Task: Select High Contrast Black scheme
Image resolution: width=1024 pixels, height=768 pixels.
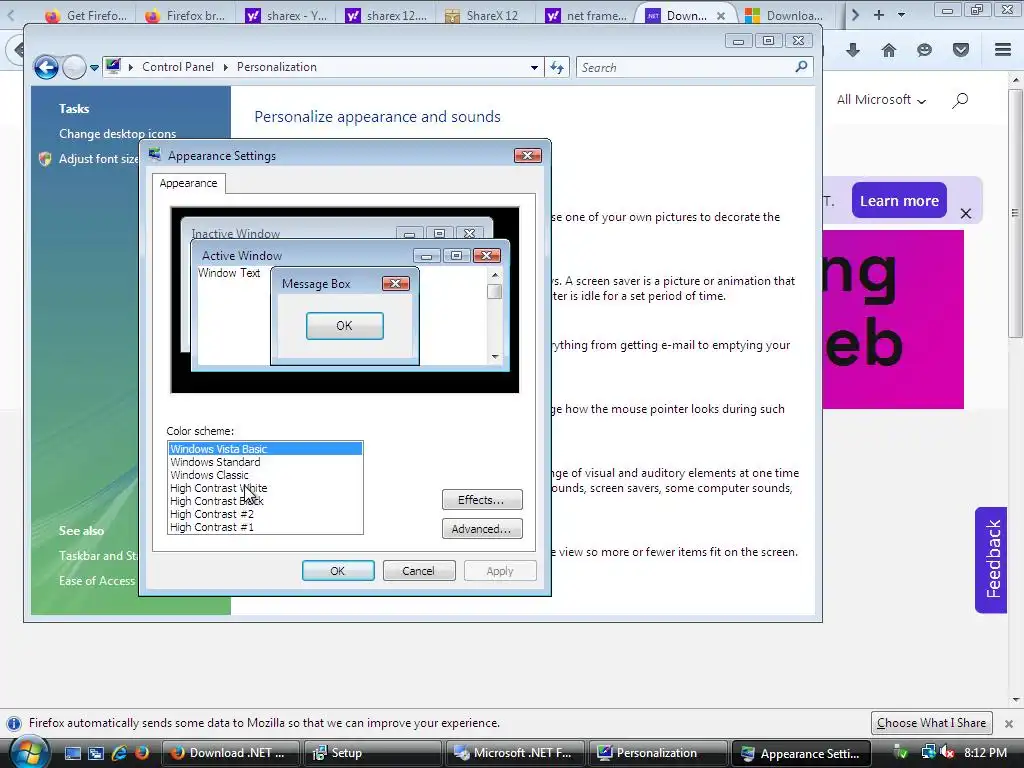Action: click(x=264, y=501)
